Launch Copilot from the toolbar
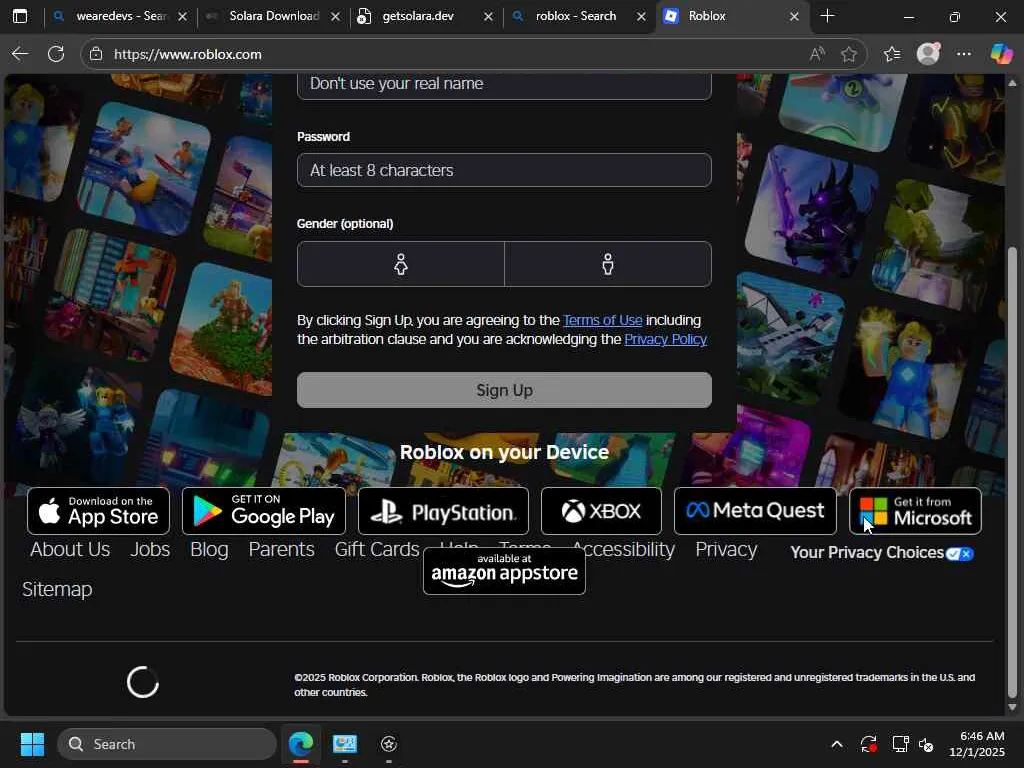The image size is (1024, 768). point(1001,54)
